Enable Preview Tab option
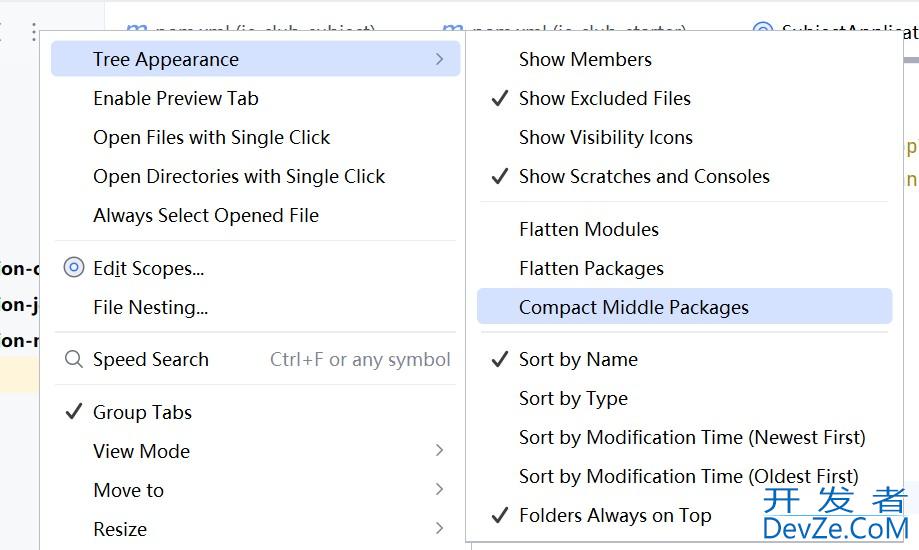Viewport: 919px width, 550px height. [x=175, y=98]
